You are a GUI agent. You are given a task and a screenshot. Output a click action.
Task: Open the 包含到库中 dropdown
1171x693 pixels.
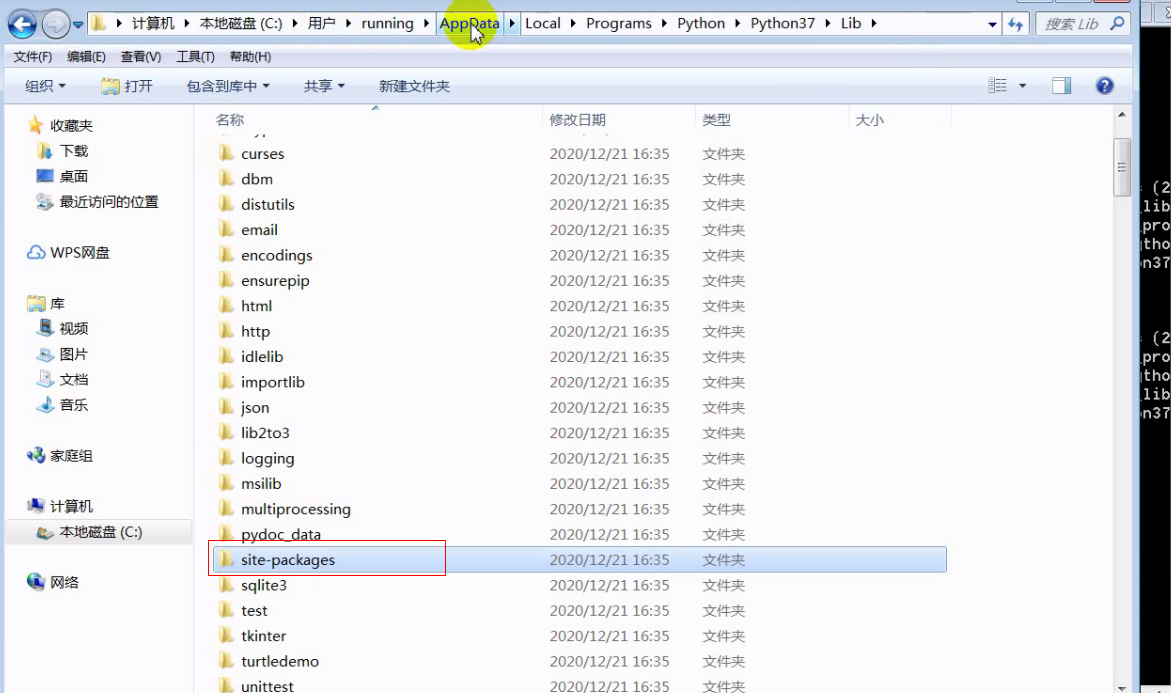(228, 86)
